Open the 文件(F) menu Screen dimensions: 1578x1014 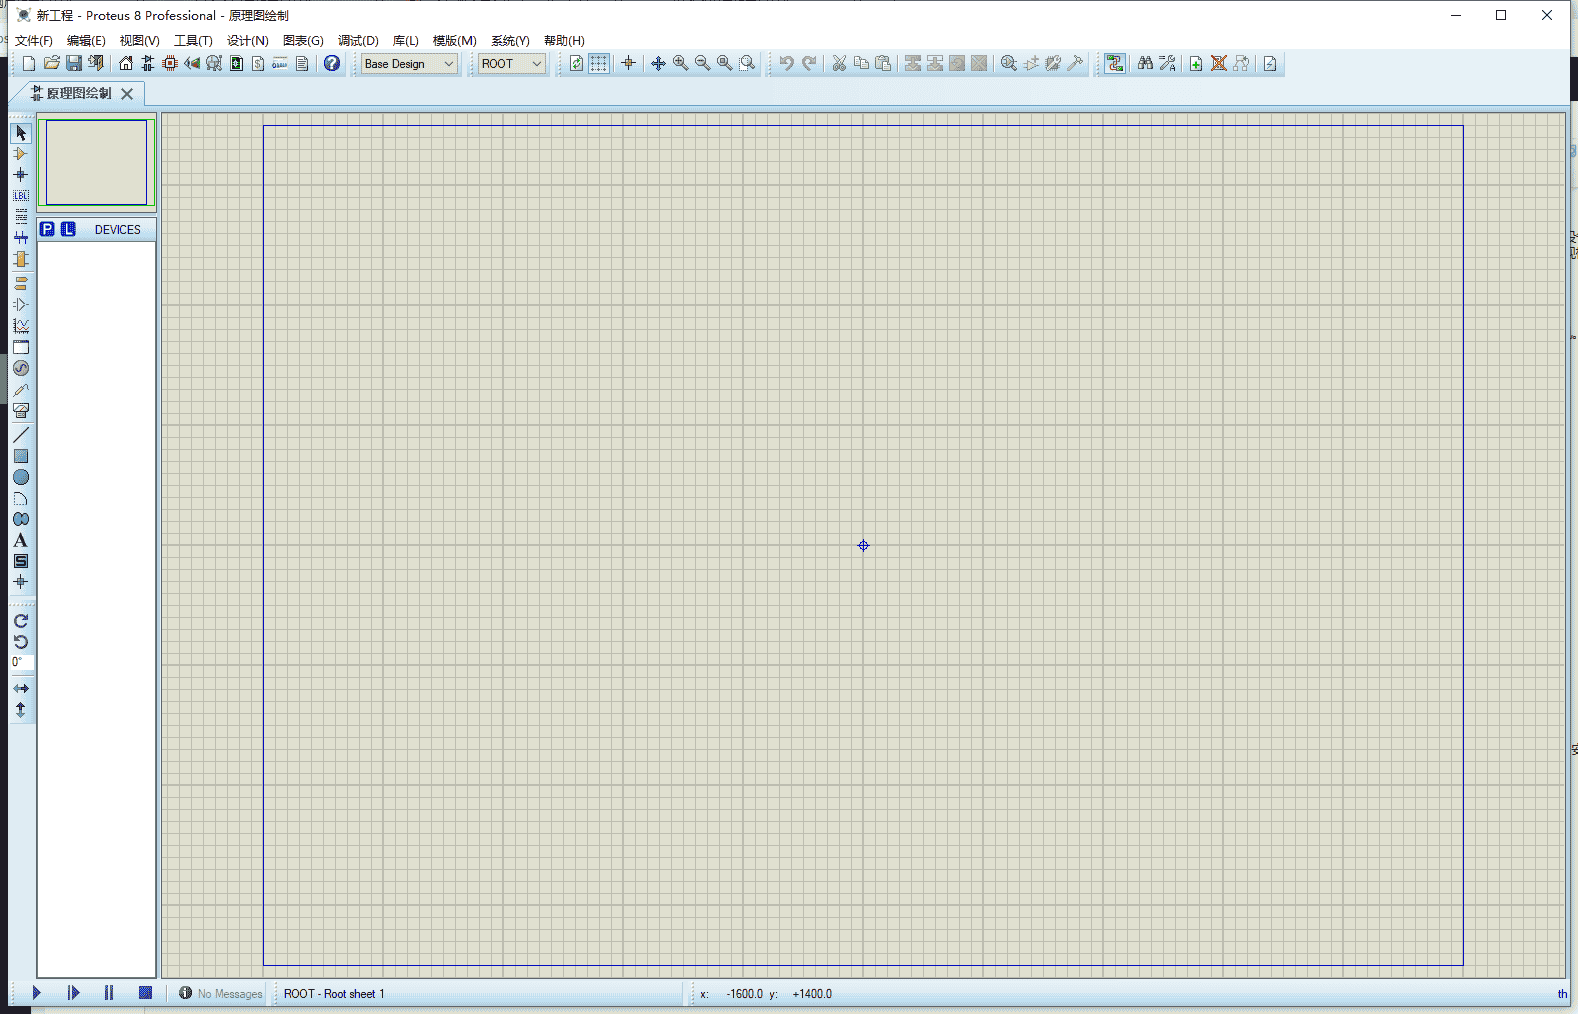click(34, 41)
